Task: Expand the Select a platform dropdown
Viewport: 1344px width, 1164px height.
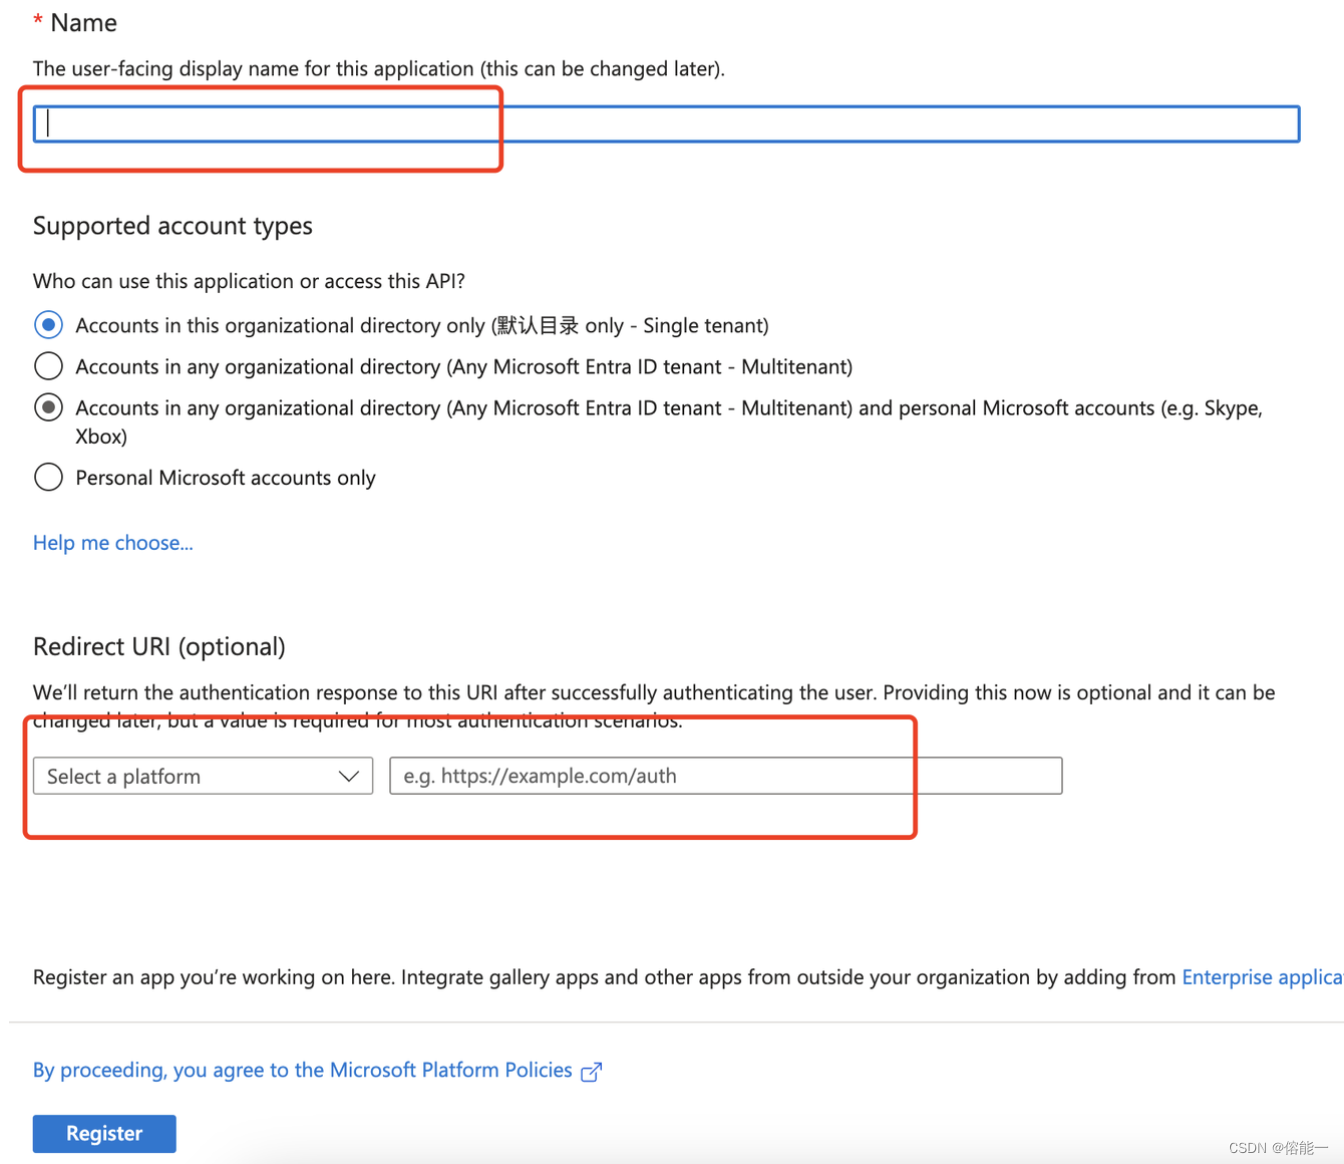Action: (203, 776)
